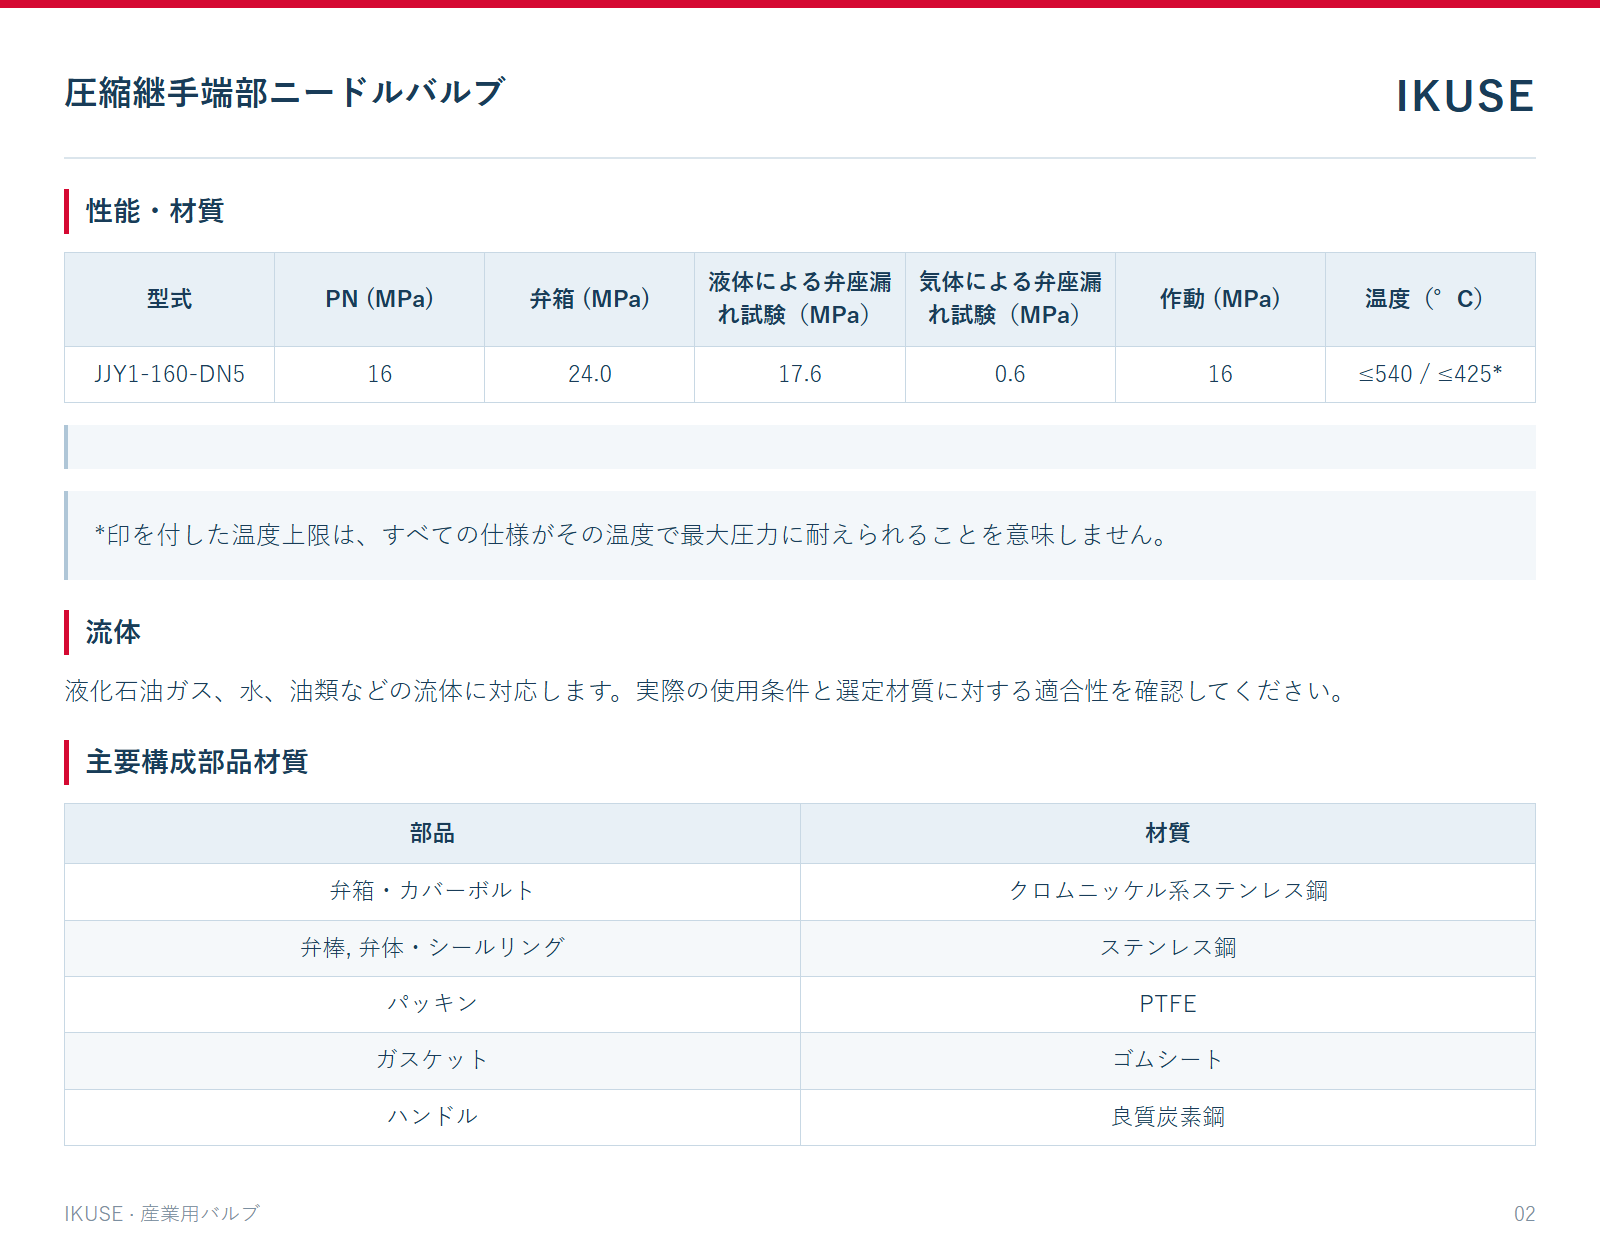Click the 気体による弁座漏れ試験 header

pos(1010,299)
